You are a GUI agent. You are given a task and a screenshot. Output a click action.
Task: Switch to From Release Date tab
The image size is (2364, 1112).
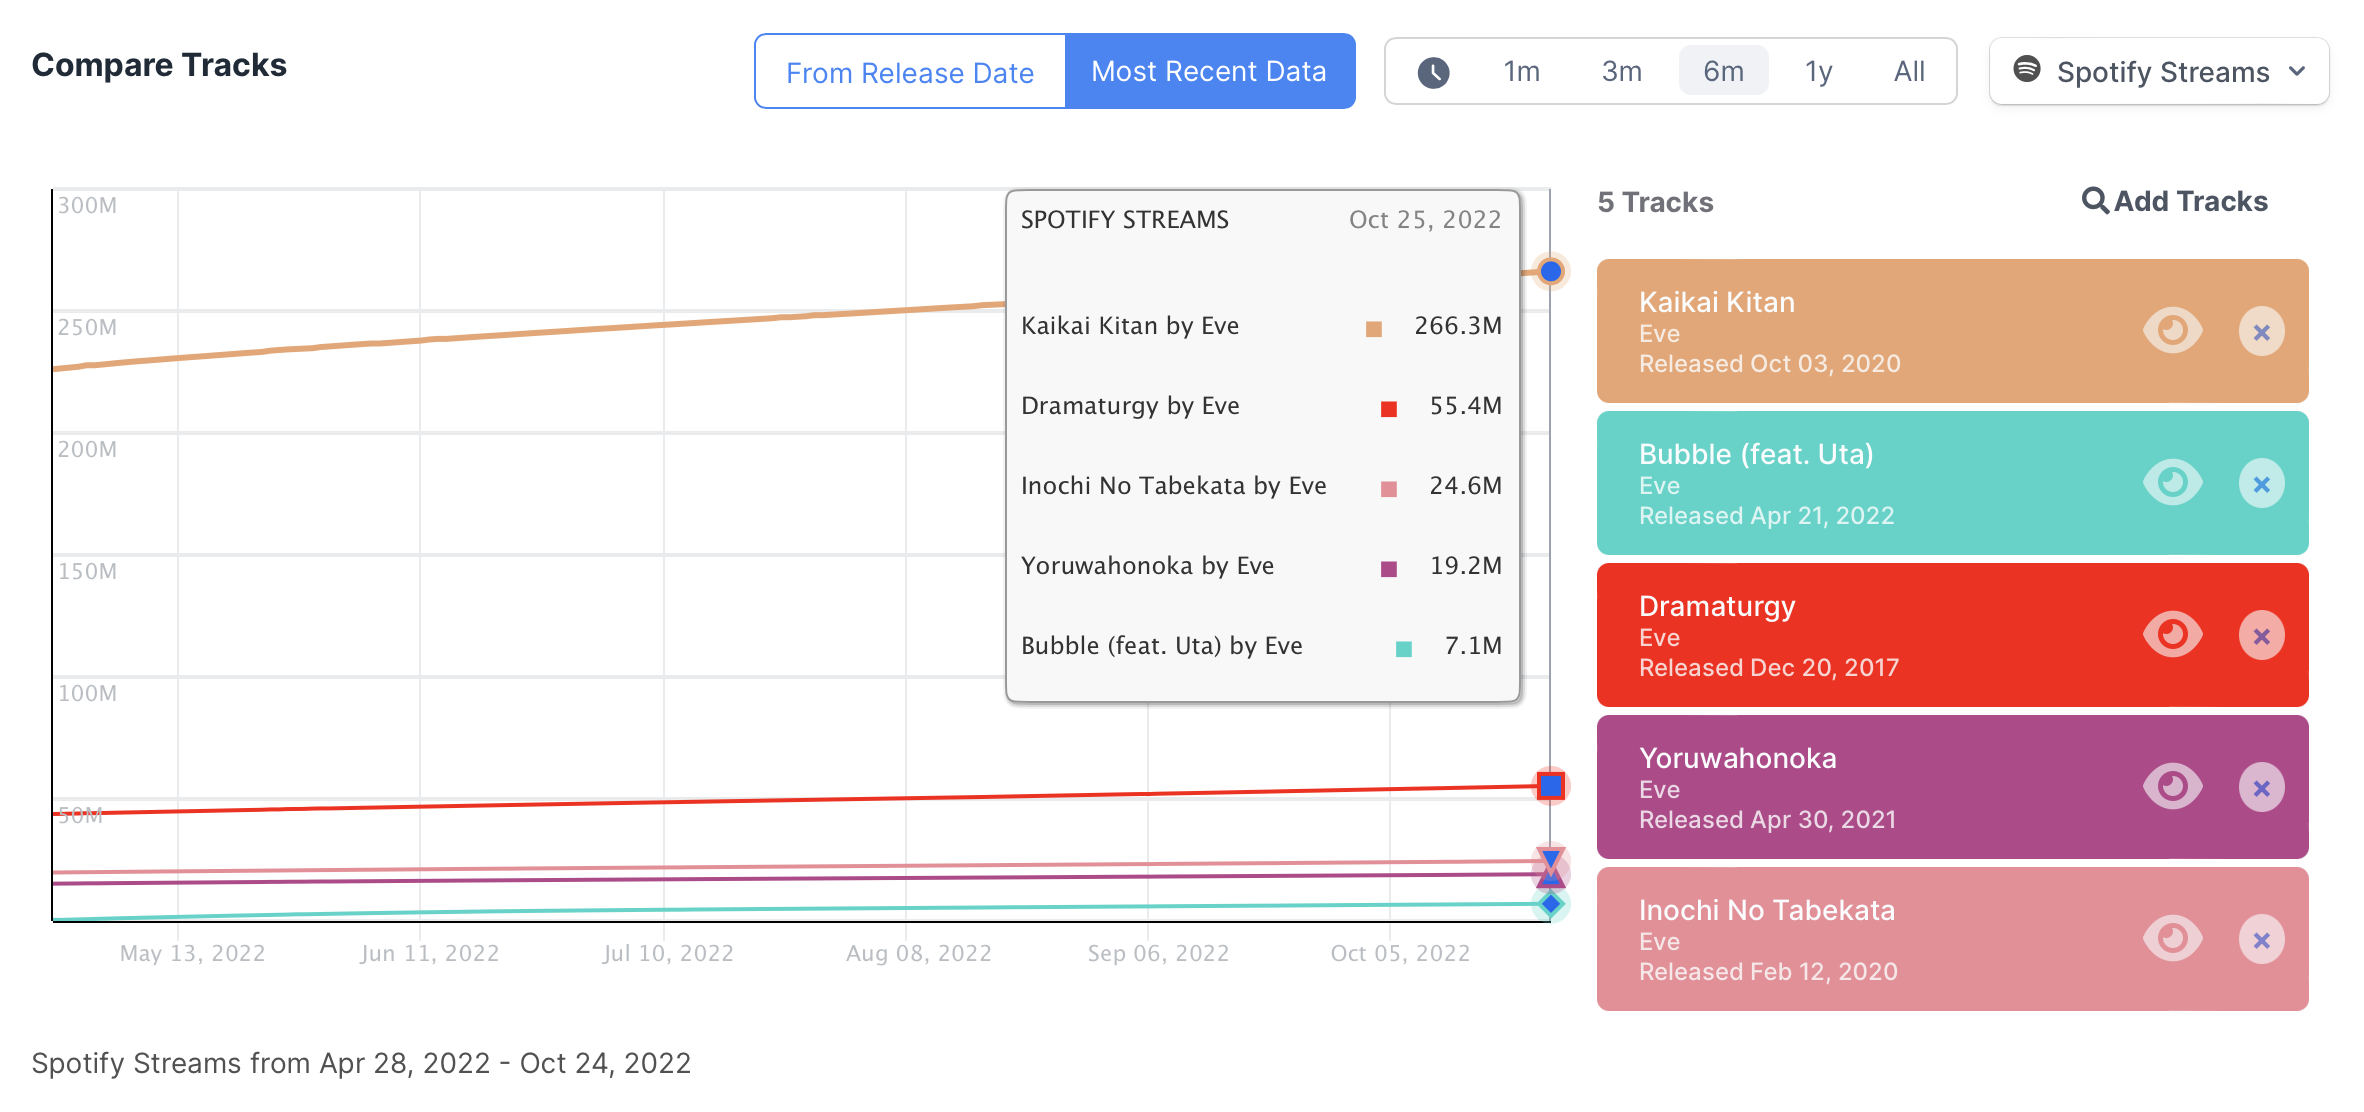click(x=910, y=72)
